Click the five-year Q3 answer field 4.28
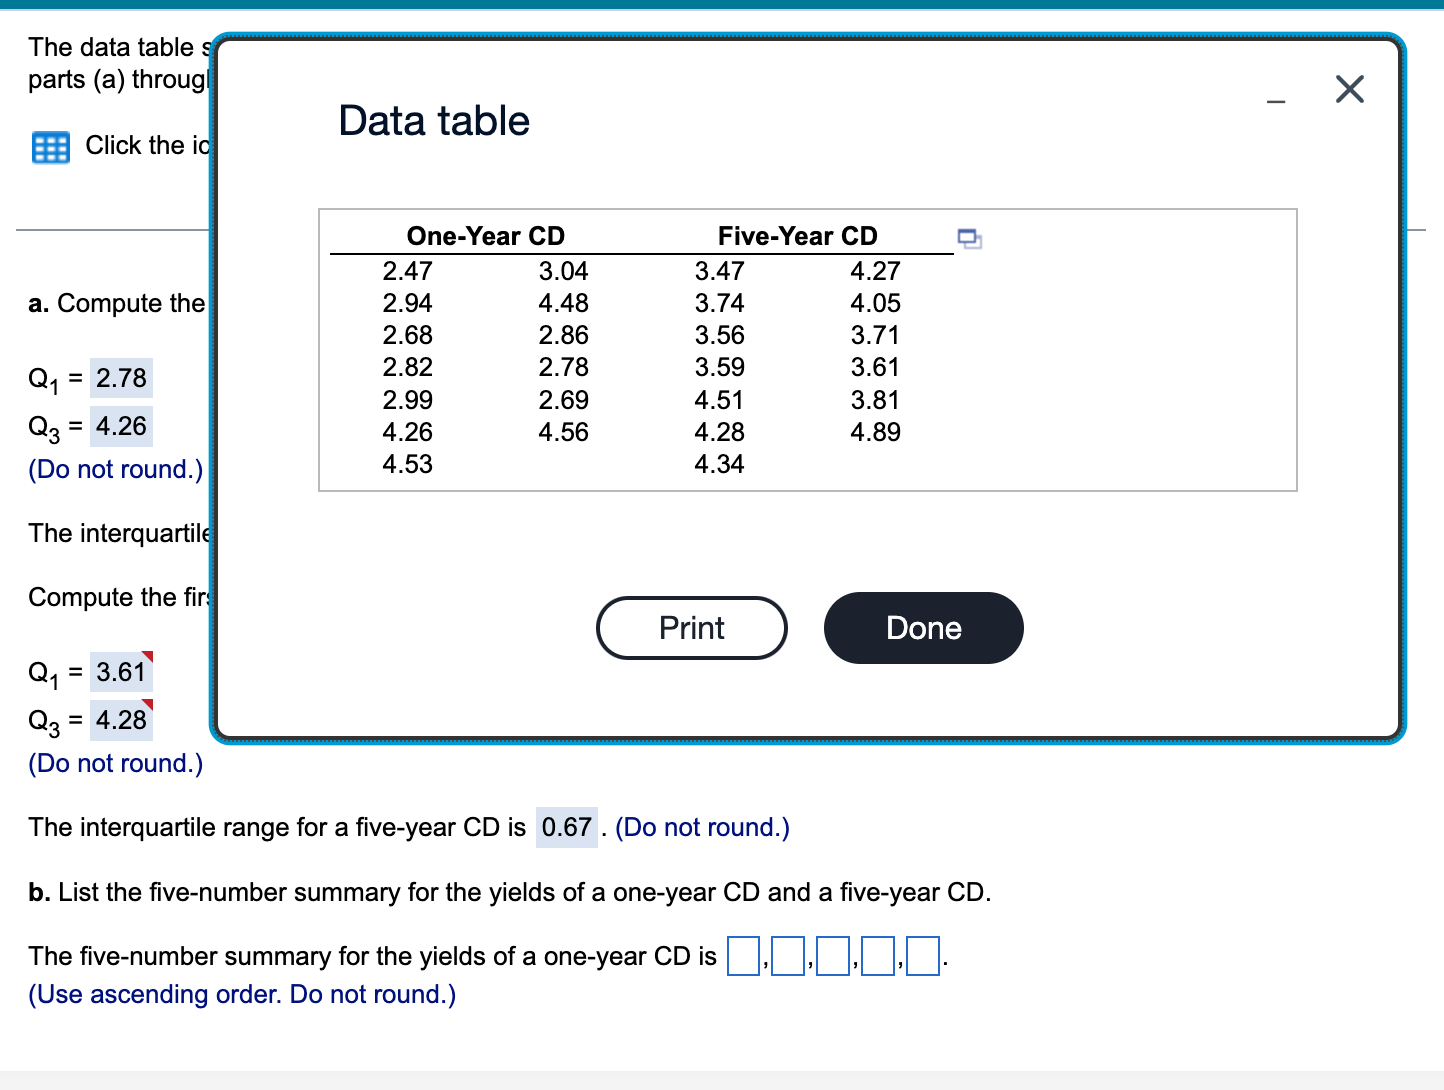Image resolution: width=1444 pixels, height=1090 pixels. pos(121,720)
